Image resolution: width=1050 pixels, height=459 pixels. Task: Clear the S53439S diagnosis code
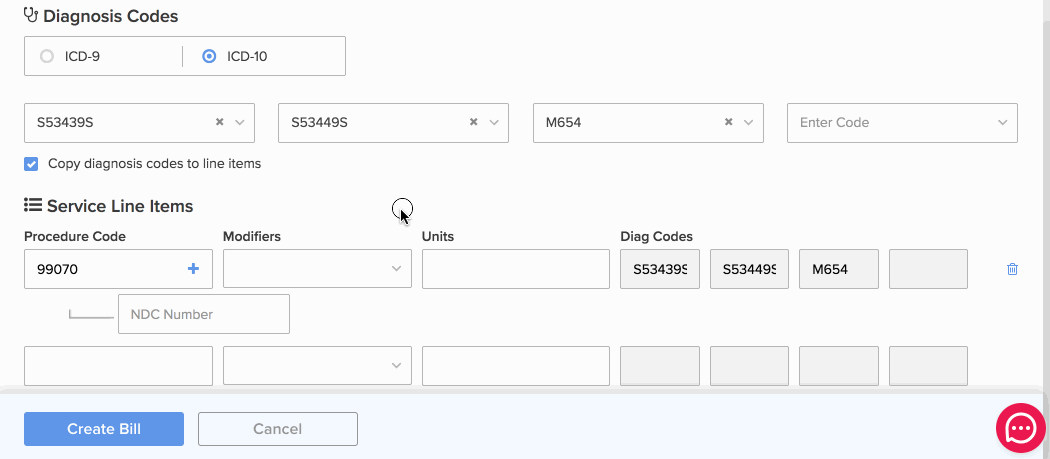point(219,122)
